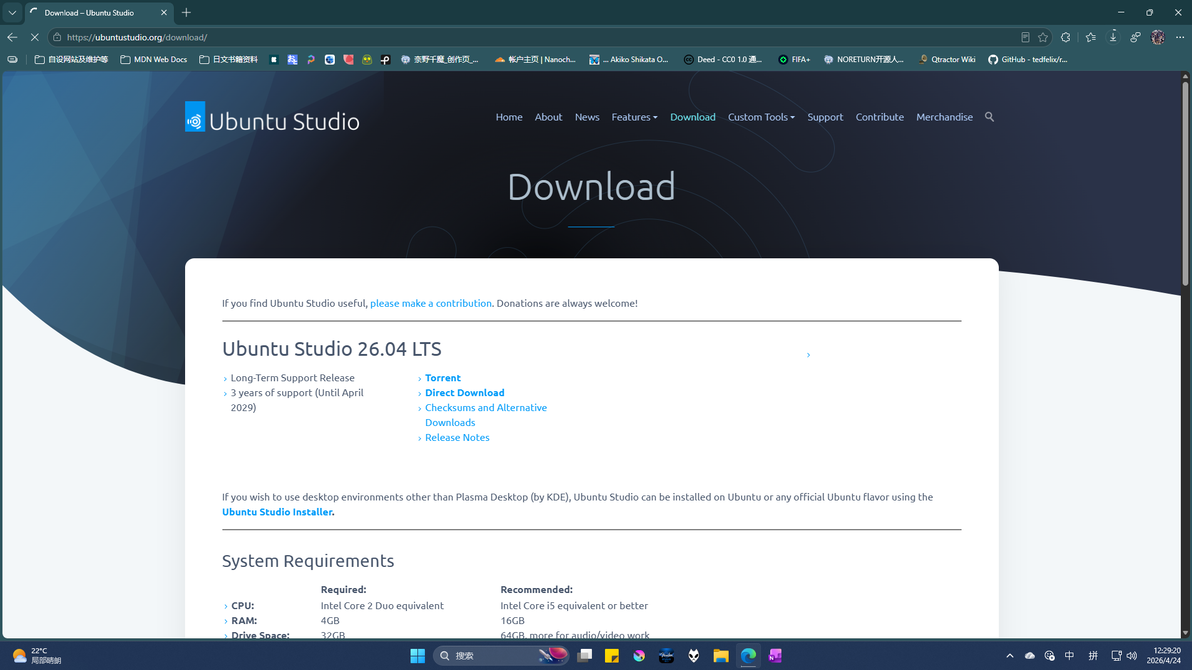
Task: Open the Akiko Shikata bookmark
Action: (x=629, y=59)
